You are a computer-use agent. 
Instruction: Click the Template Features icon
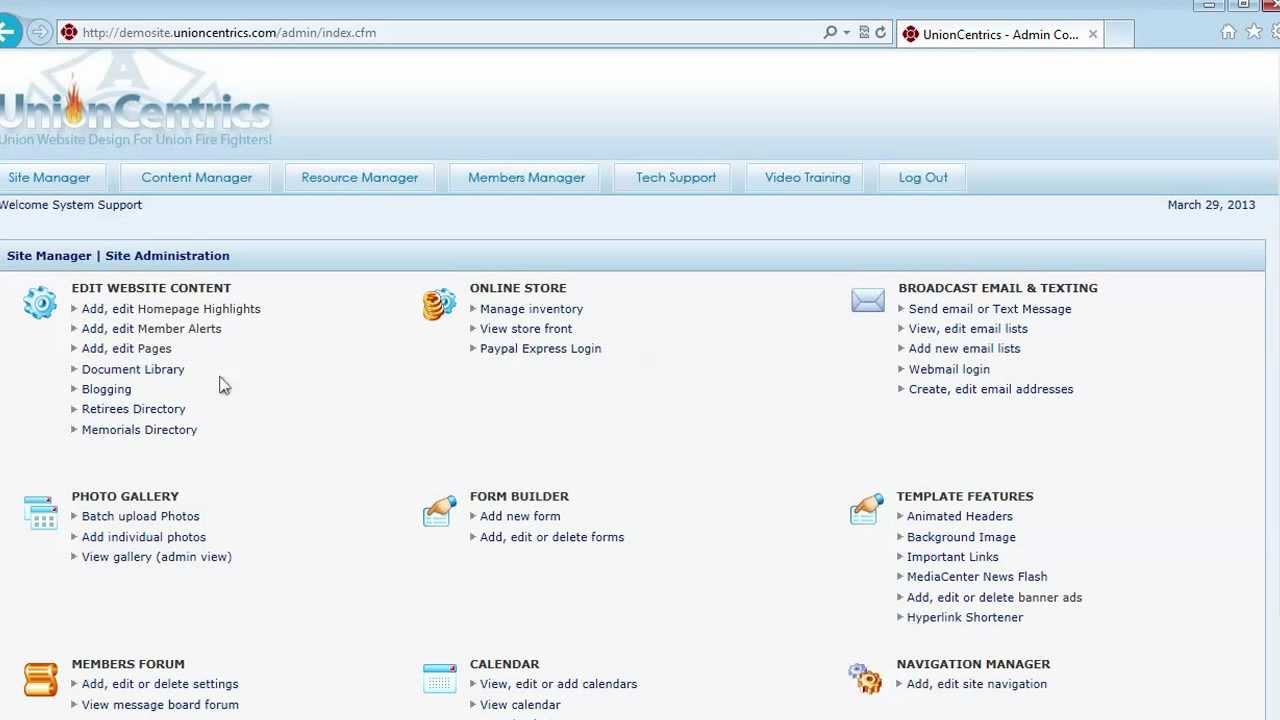[867, 509]
